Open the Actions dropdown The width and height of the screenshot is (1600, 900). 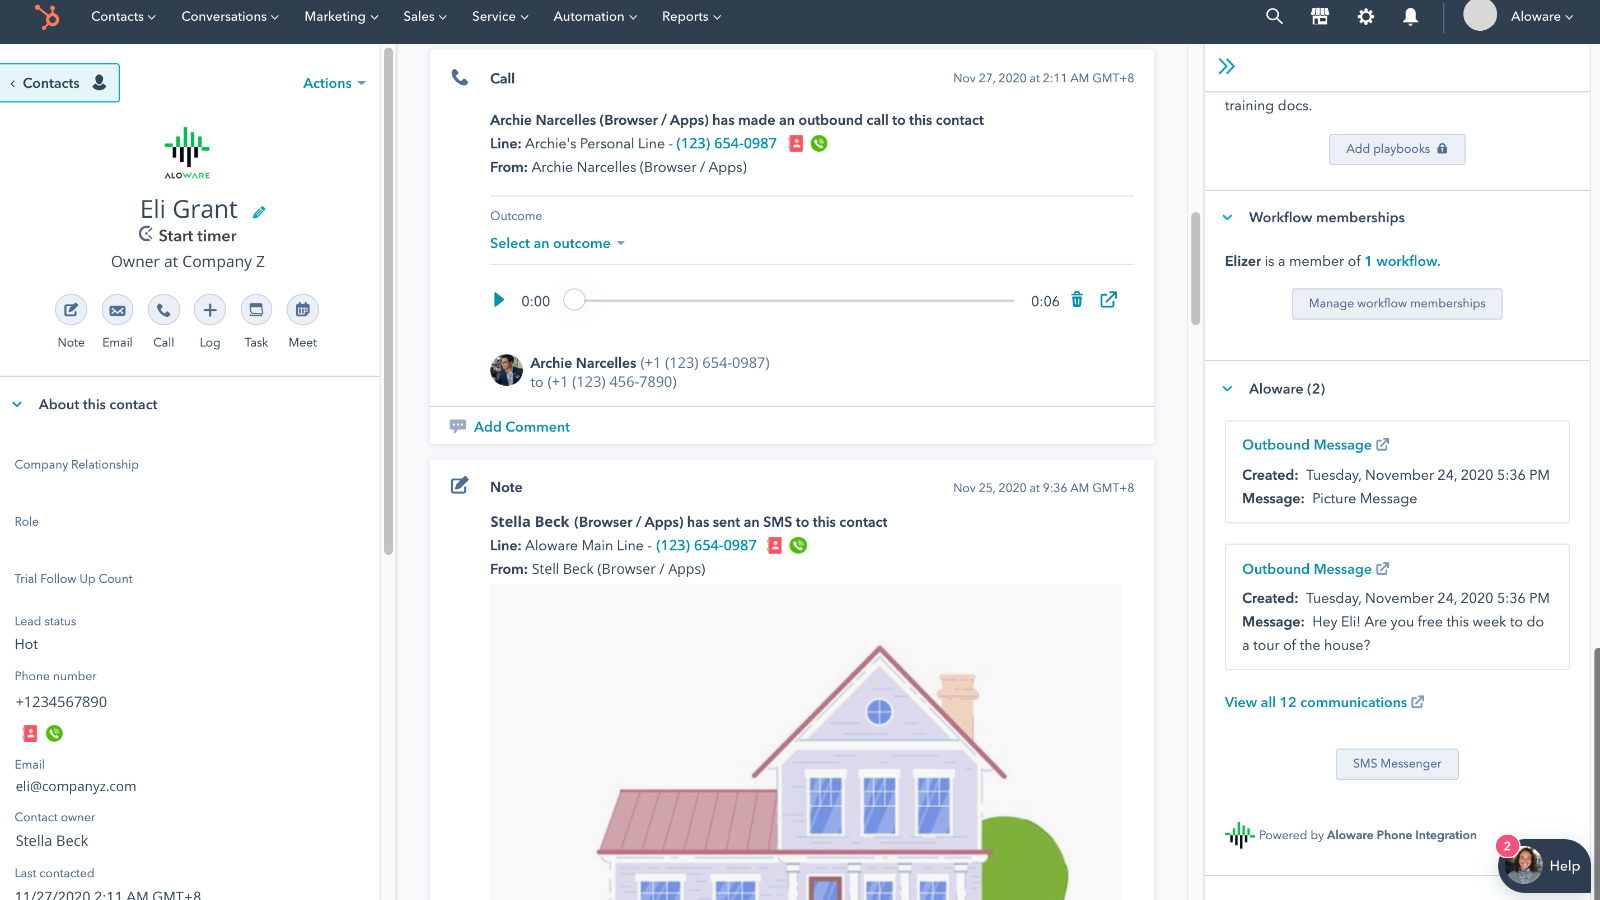click(334, 83)
